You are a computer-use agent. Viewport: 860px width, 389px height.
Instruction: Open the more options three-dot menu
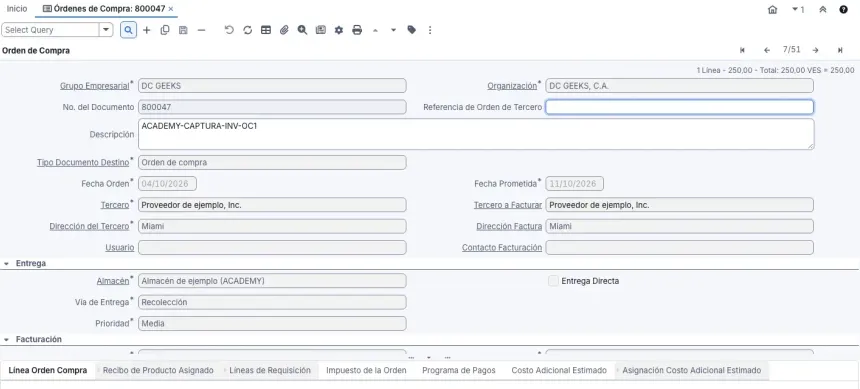(x=430, y=30)
